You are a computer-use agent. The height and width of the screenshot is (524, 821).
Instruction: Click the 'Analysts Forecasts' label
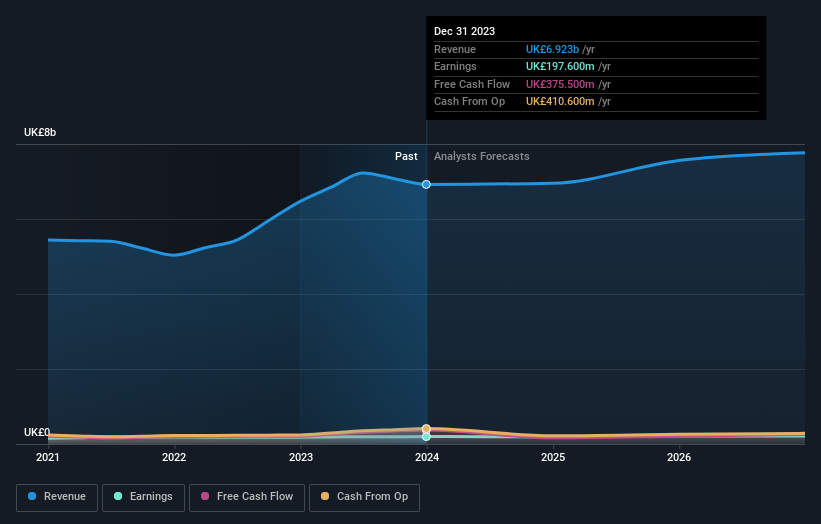click(x=482, y=157)
